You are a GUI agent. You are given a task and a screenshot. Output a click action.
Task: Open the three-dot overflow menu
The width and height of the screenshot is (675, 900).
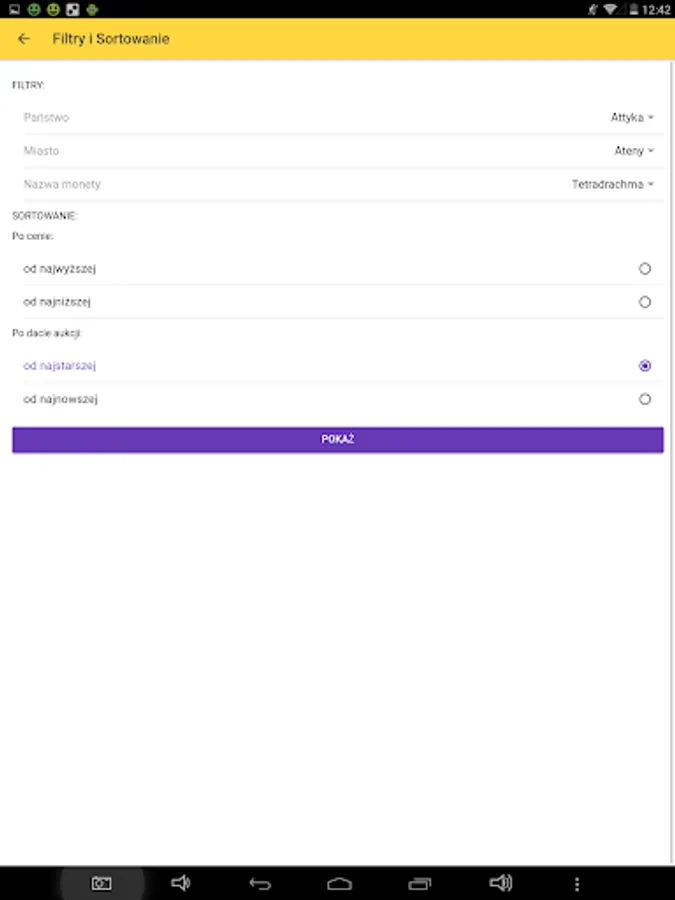pyautogui.click(x=577, y=883)
